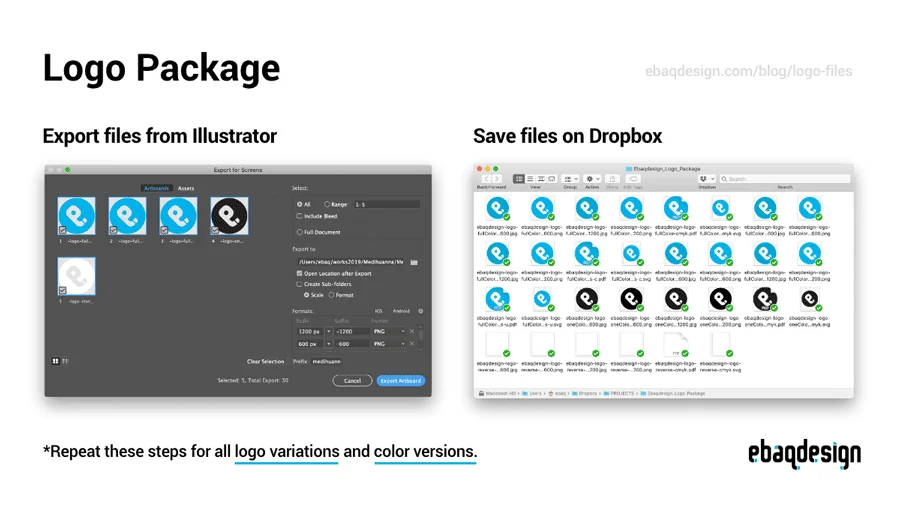The height and width of the screenshot is (506, 900).
Task: Go forward in the Finder window
Action: [497, 179]
